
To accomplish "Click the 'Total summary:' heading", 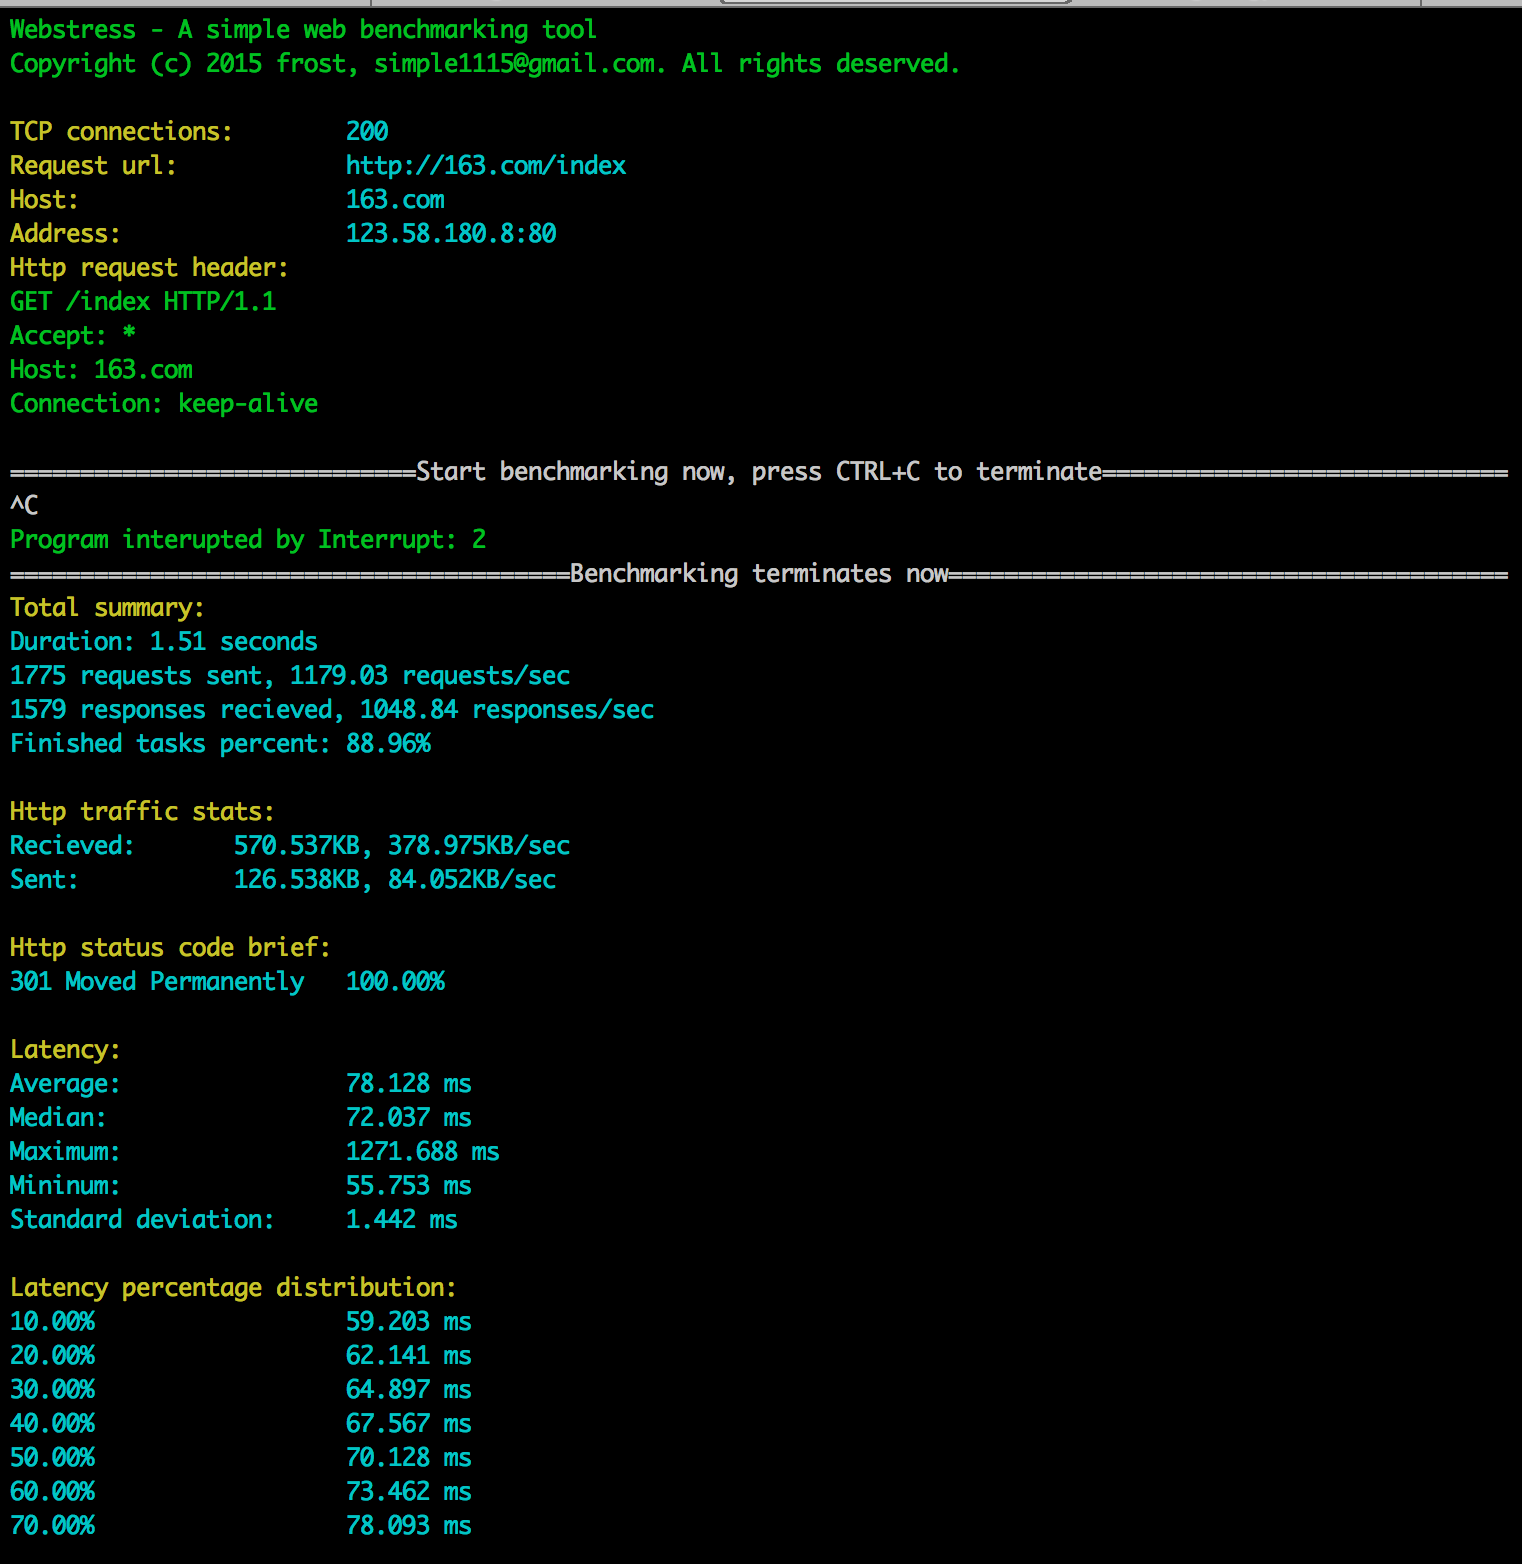I will tap(108, 608).
